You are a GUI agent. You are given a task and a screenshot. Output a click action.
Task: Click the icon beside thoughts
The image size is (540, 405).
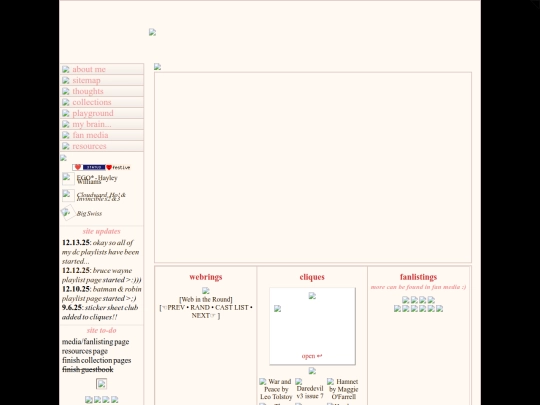[x=66, y=91]
